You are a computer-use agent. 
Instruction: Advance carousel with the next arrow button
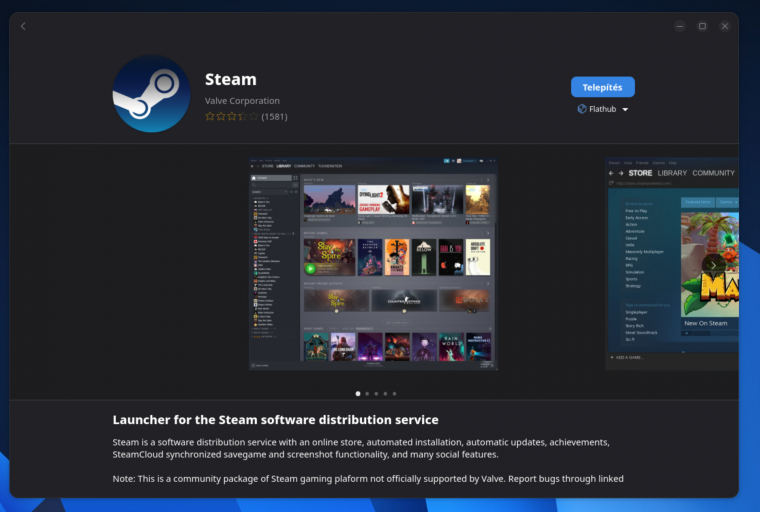[x=713, y=265]
